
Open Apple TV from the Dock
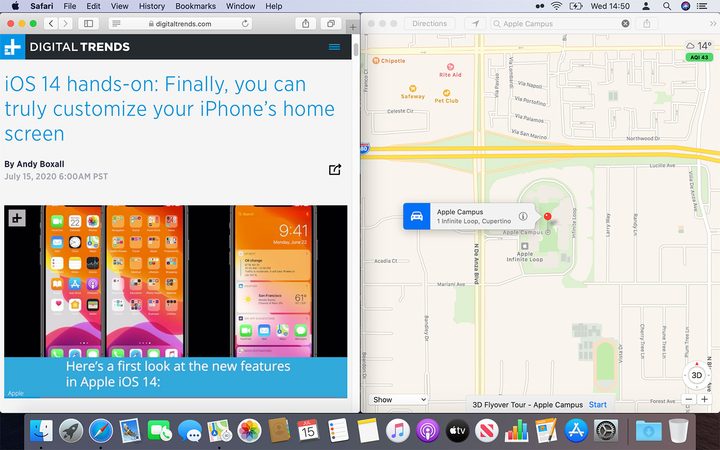(457, 431)
